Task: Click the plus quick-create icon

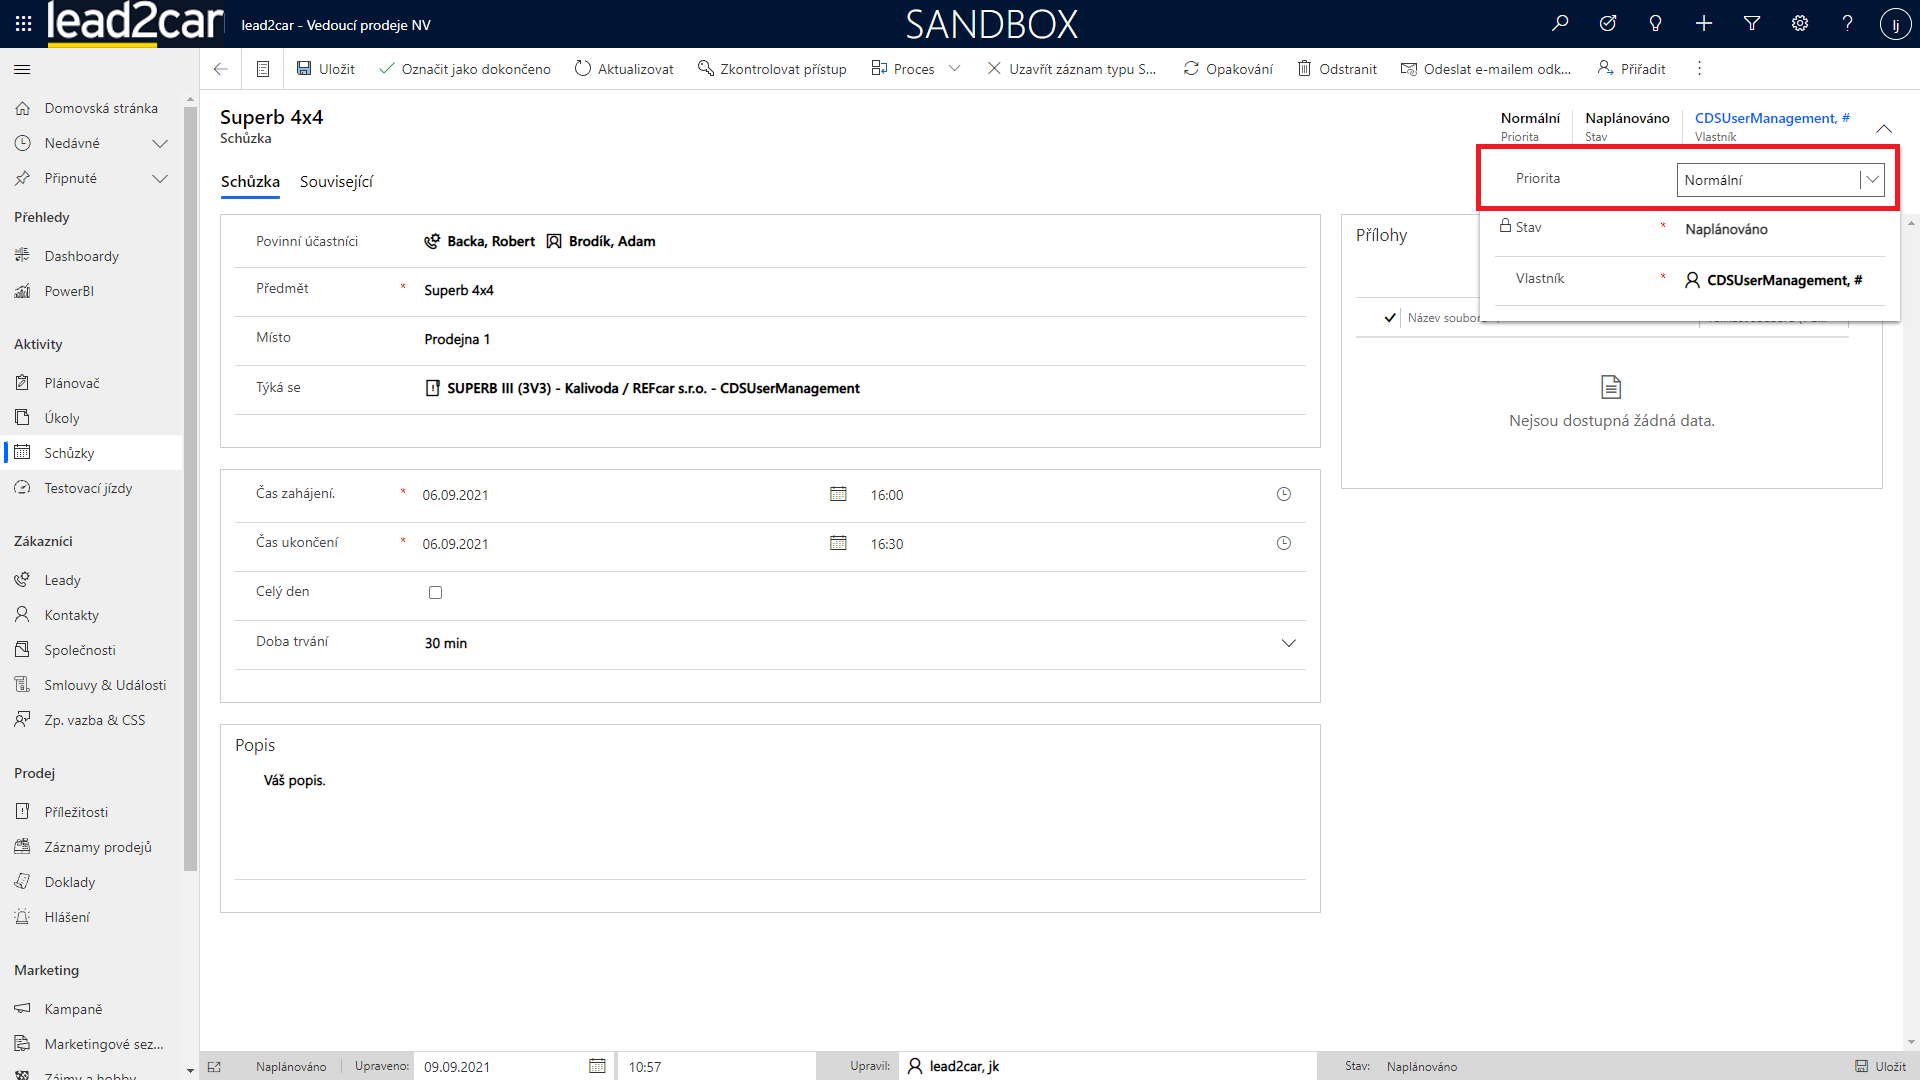Action: 1704,23
